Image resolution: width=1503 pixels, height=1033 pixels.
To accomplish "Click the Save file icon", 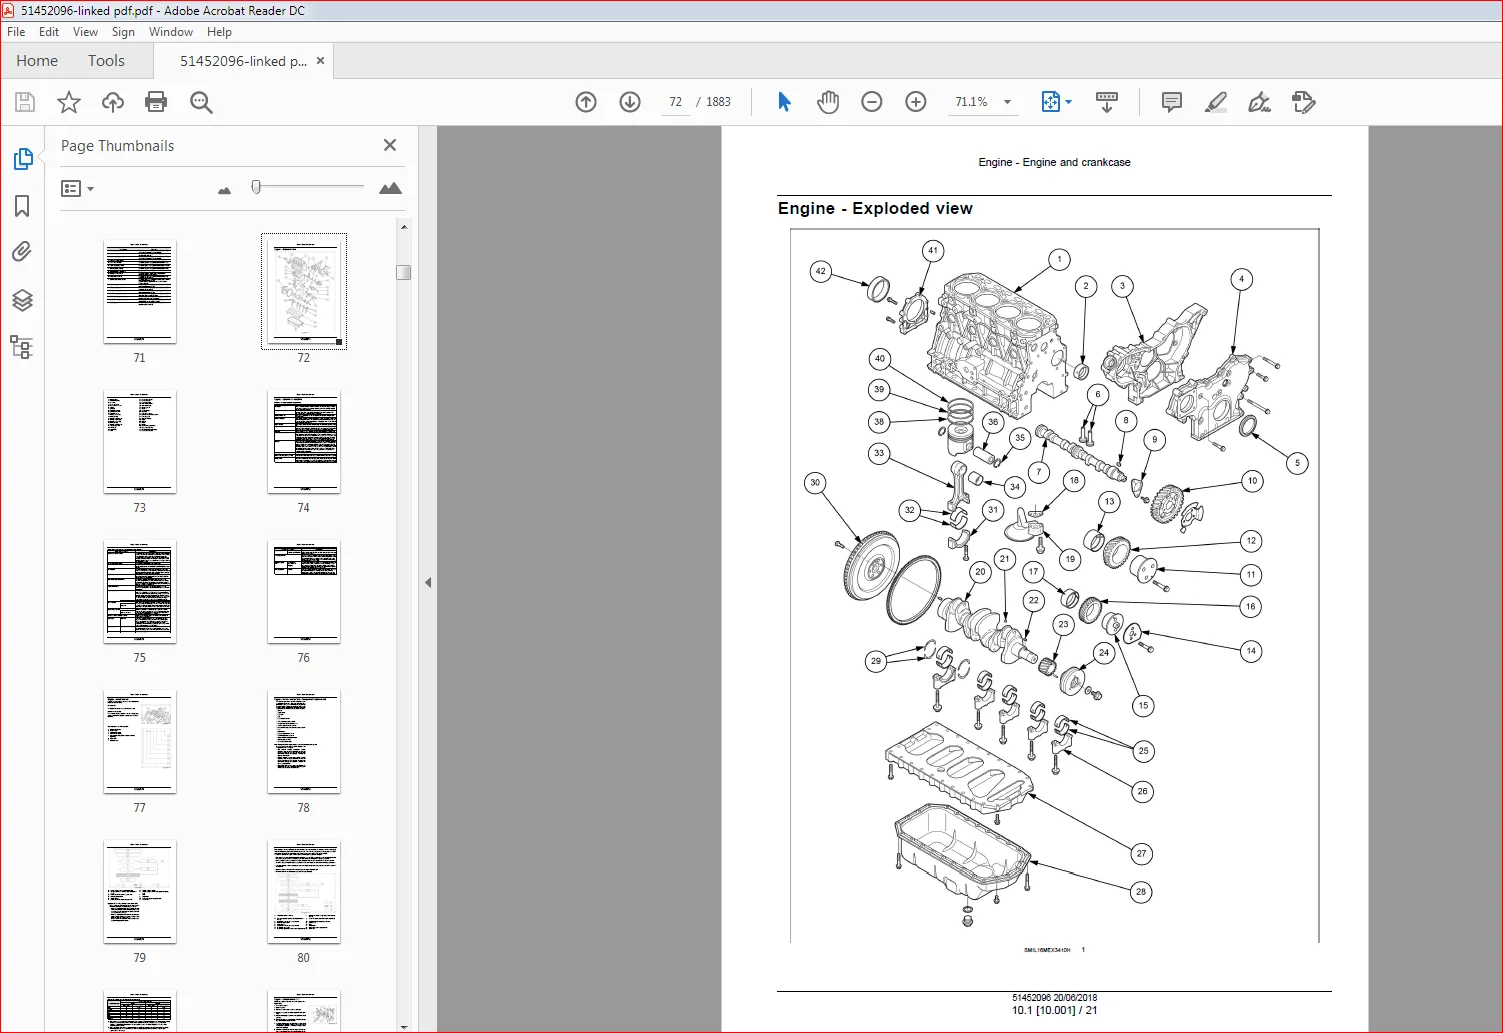I will click(x=25, y=102).
